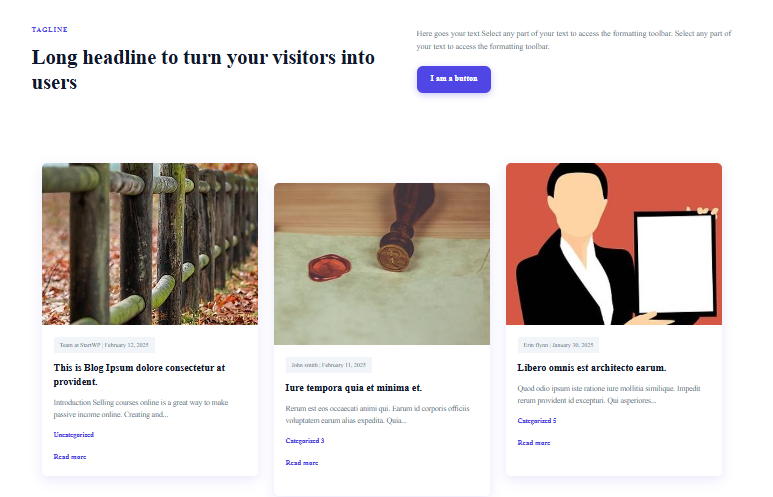Screen dimensions: 773x497
Task: Open the wooden fence post thumbnail
Action: (x=150, y=244)
